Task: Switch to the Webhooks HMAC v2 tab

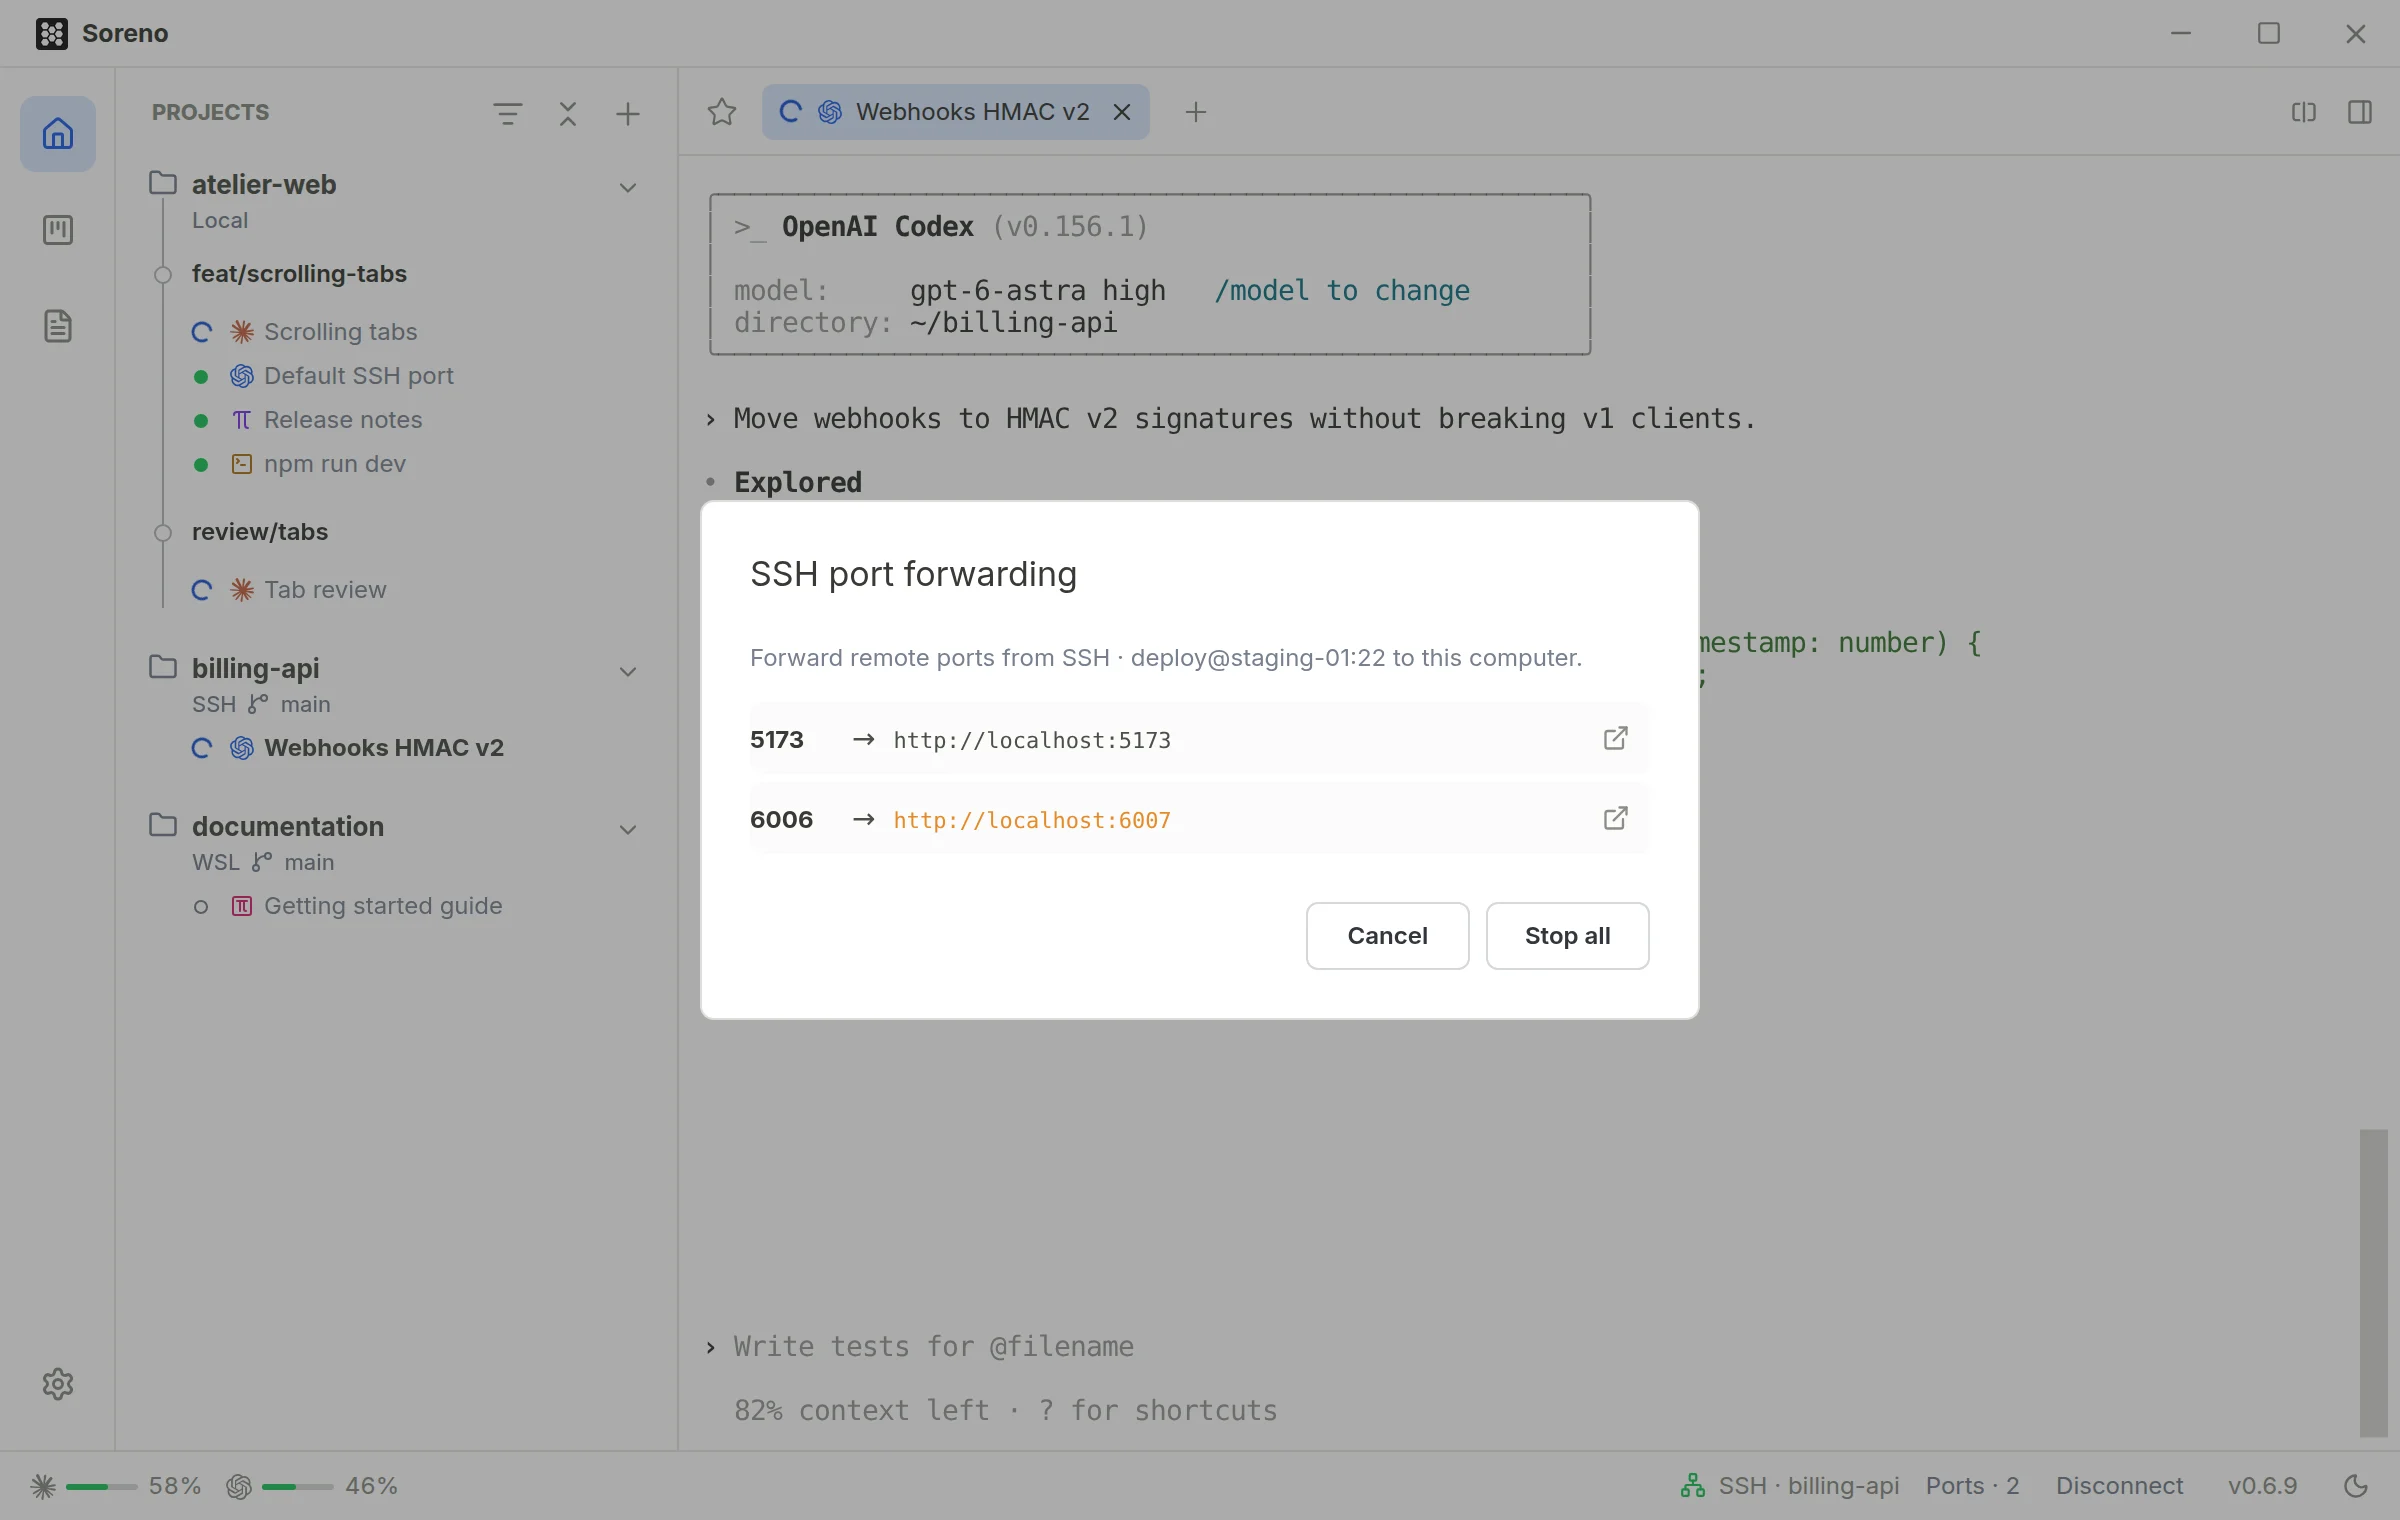Action: (955, 112)
